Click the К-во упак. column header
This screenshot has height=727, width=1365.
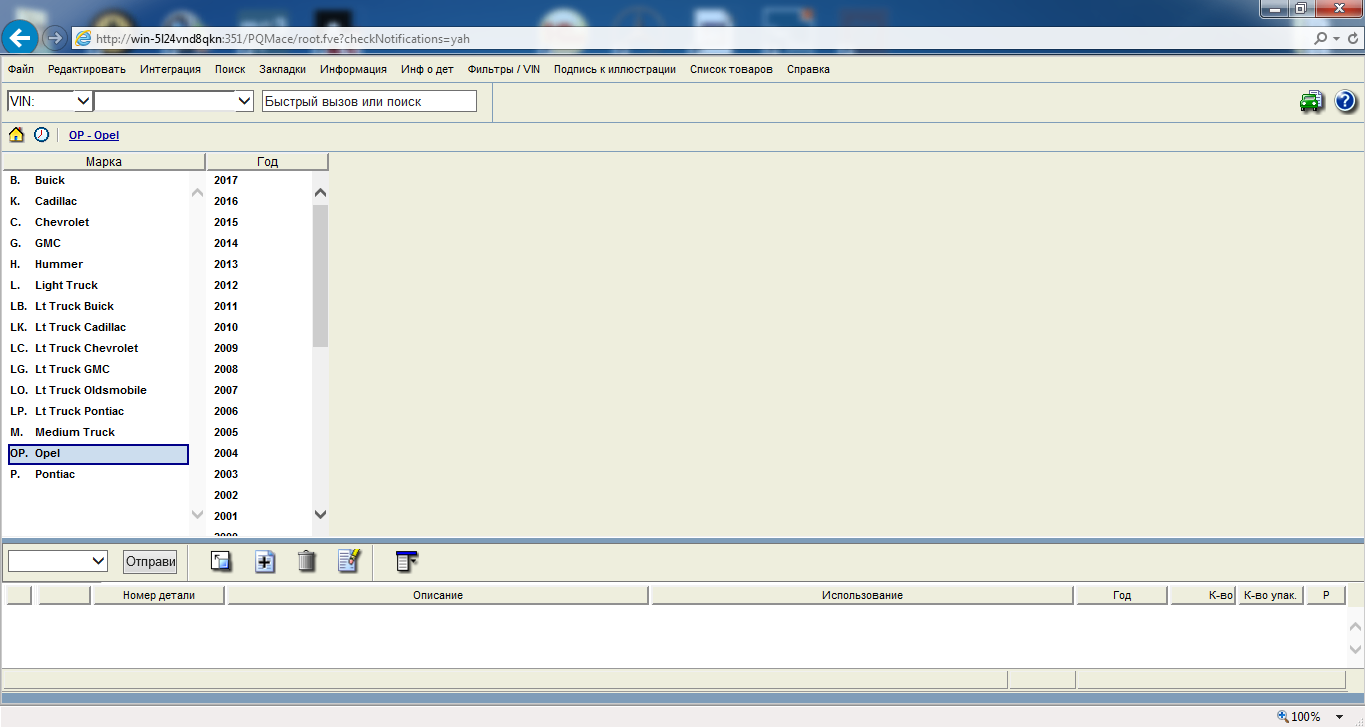(x=1270, y=595)
